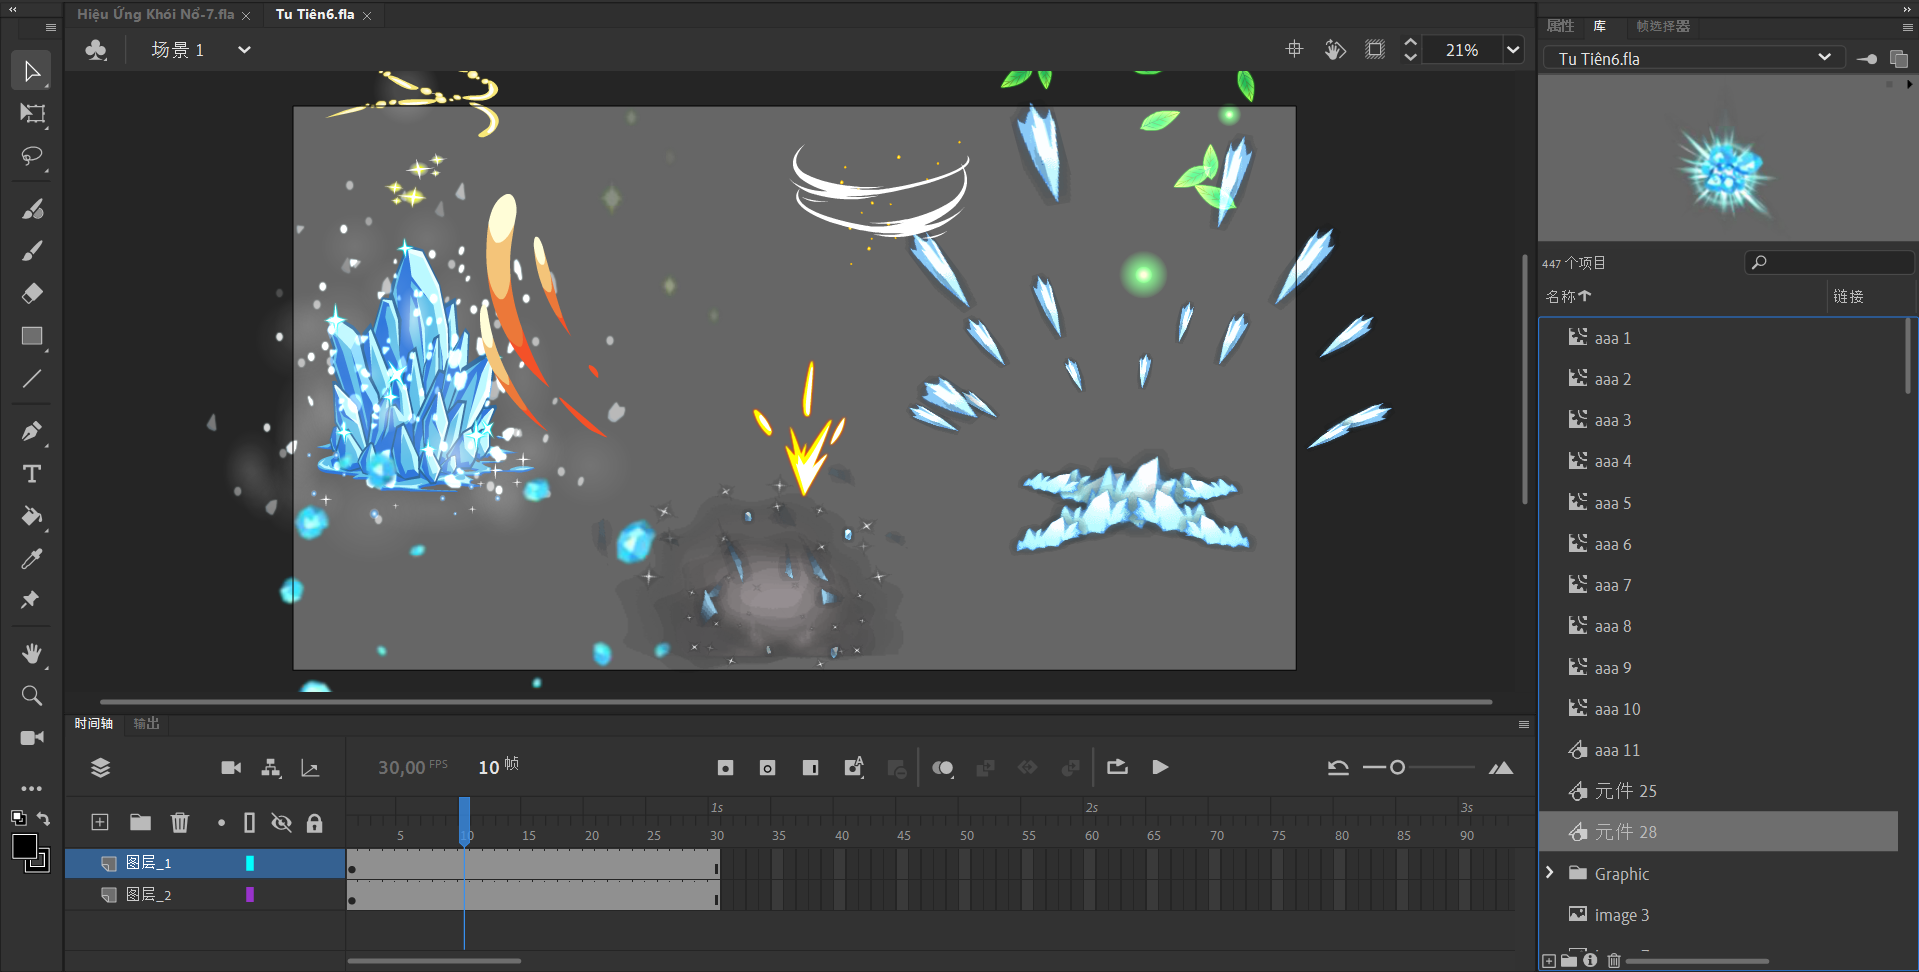Image resolution: width=1919 pixels, height=972 pixels.
Task: Select the Text tool
Action: click(32, 474)
